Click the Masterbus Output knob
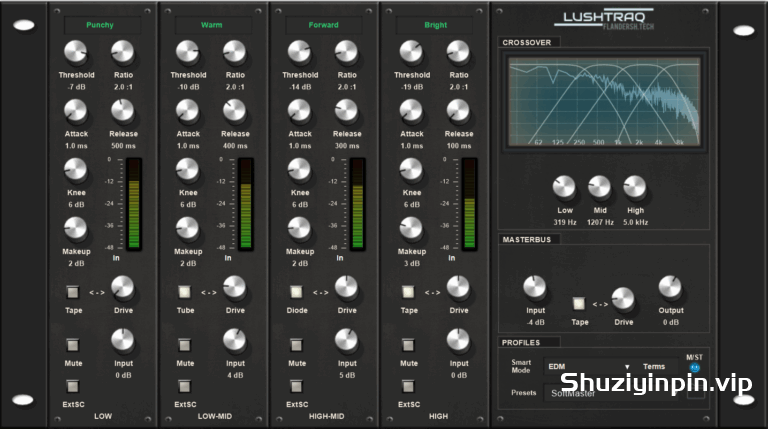 coord(670,287)
